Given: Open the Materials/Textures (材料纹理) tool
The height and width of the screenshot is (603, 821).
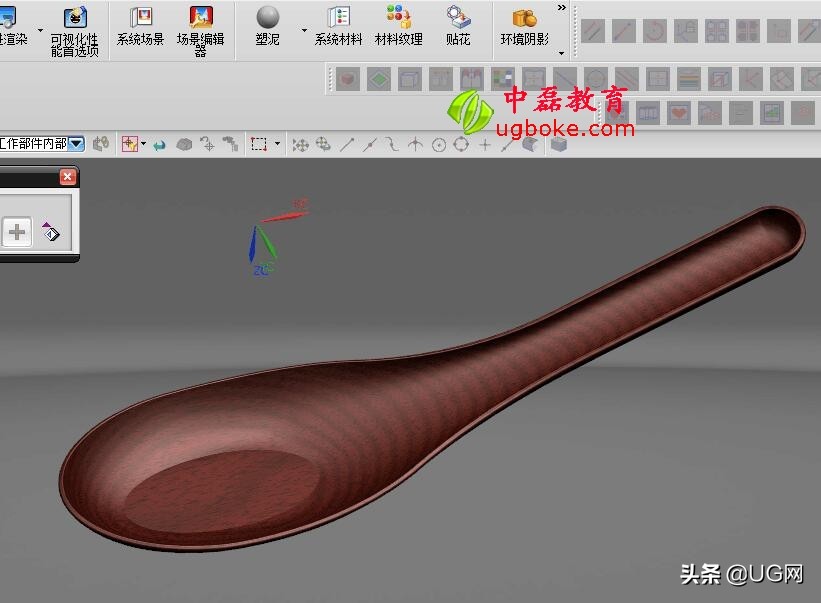Looking at the screenshot, I should point(398,27).
